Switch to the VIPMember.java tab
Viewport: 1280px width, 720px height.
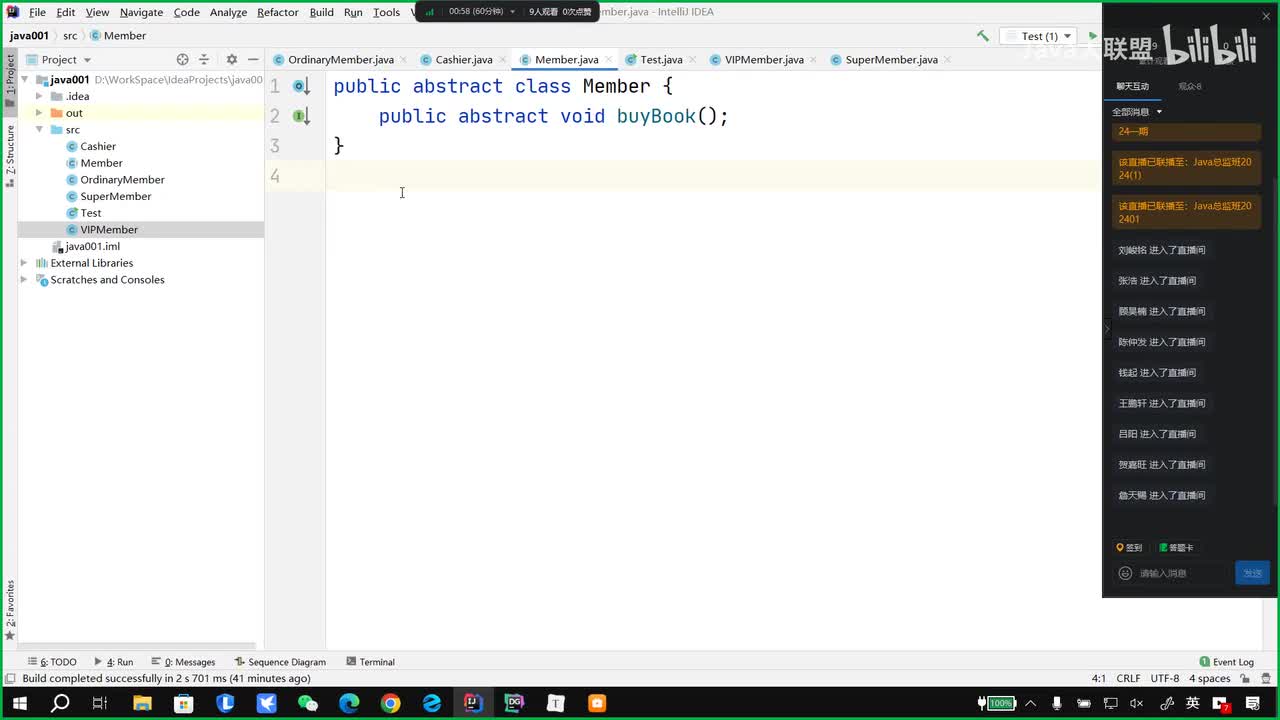coord(764,60)
